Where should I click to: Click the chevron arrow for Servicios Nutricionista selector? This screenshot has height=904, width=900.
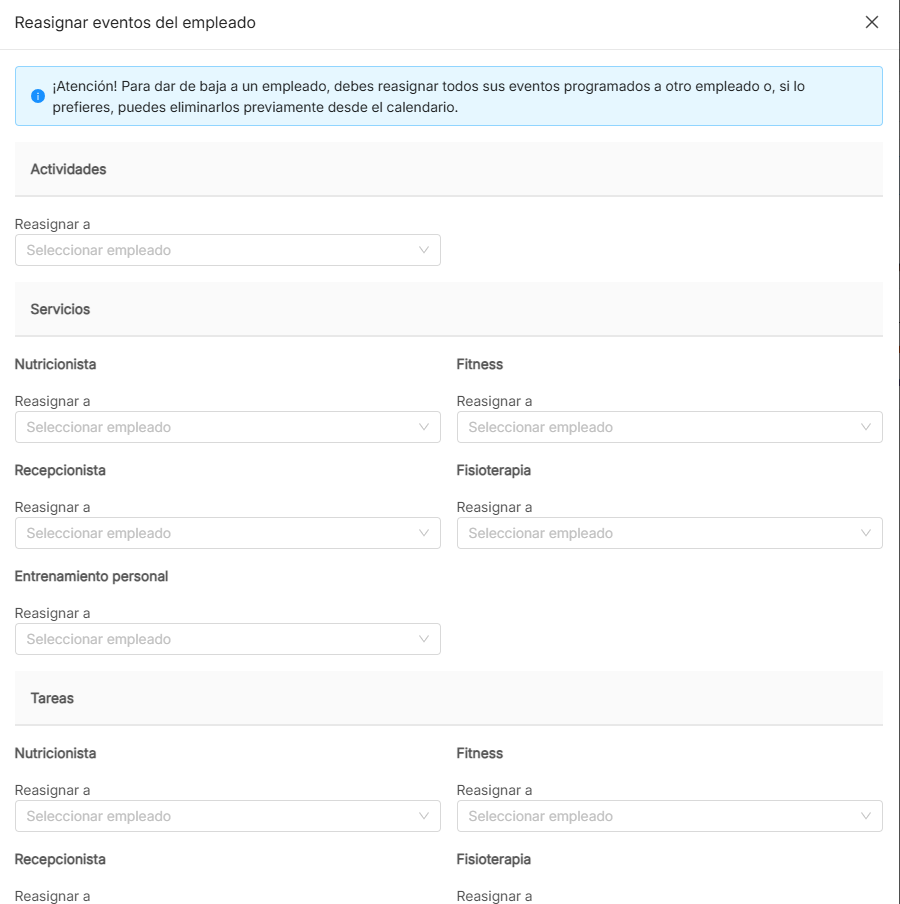pyautogui.click(x=424, y=427)
